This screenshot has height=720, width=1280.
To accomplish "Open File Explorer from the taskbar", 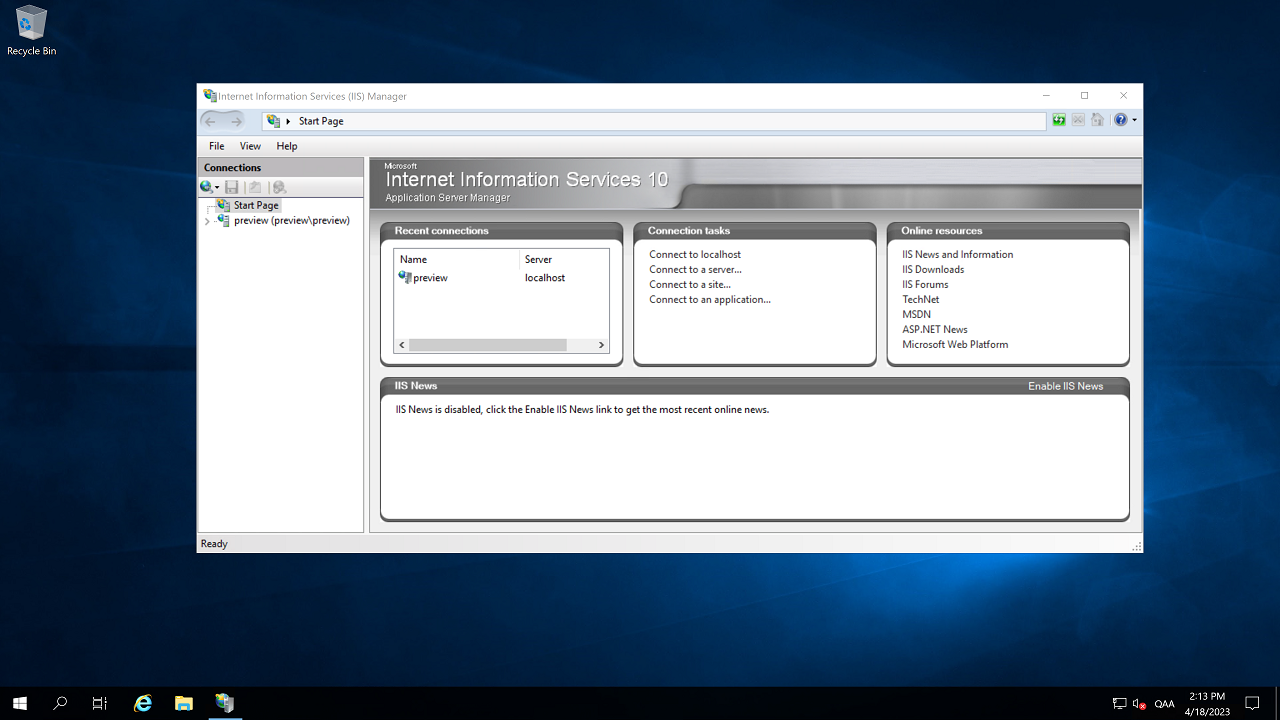I will [x=184, y=703].
